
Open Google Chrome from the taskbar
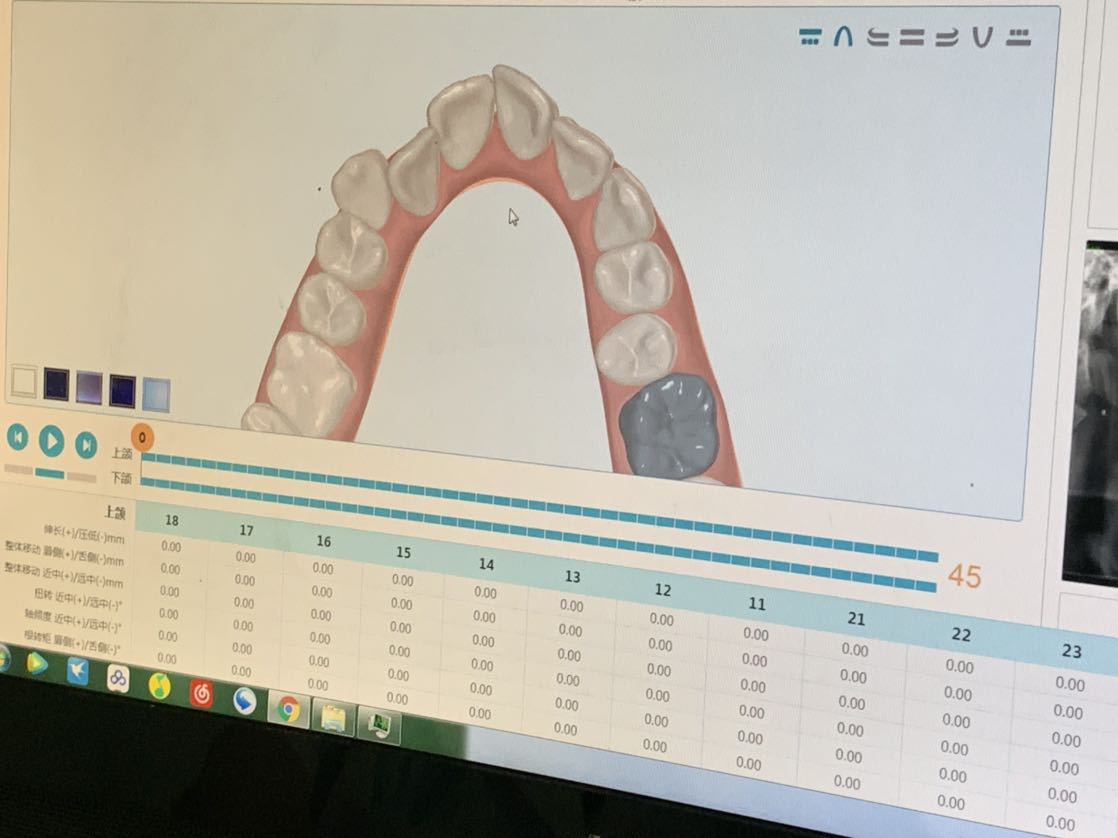pos(289,708)
